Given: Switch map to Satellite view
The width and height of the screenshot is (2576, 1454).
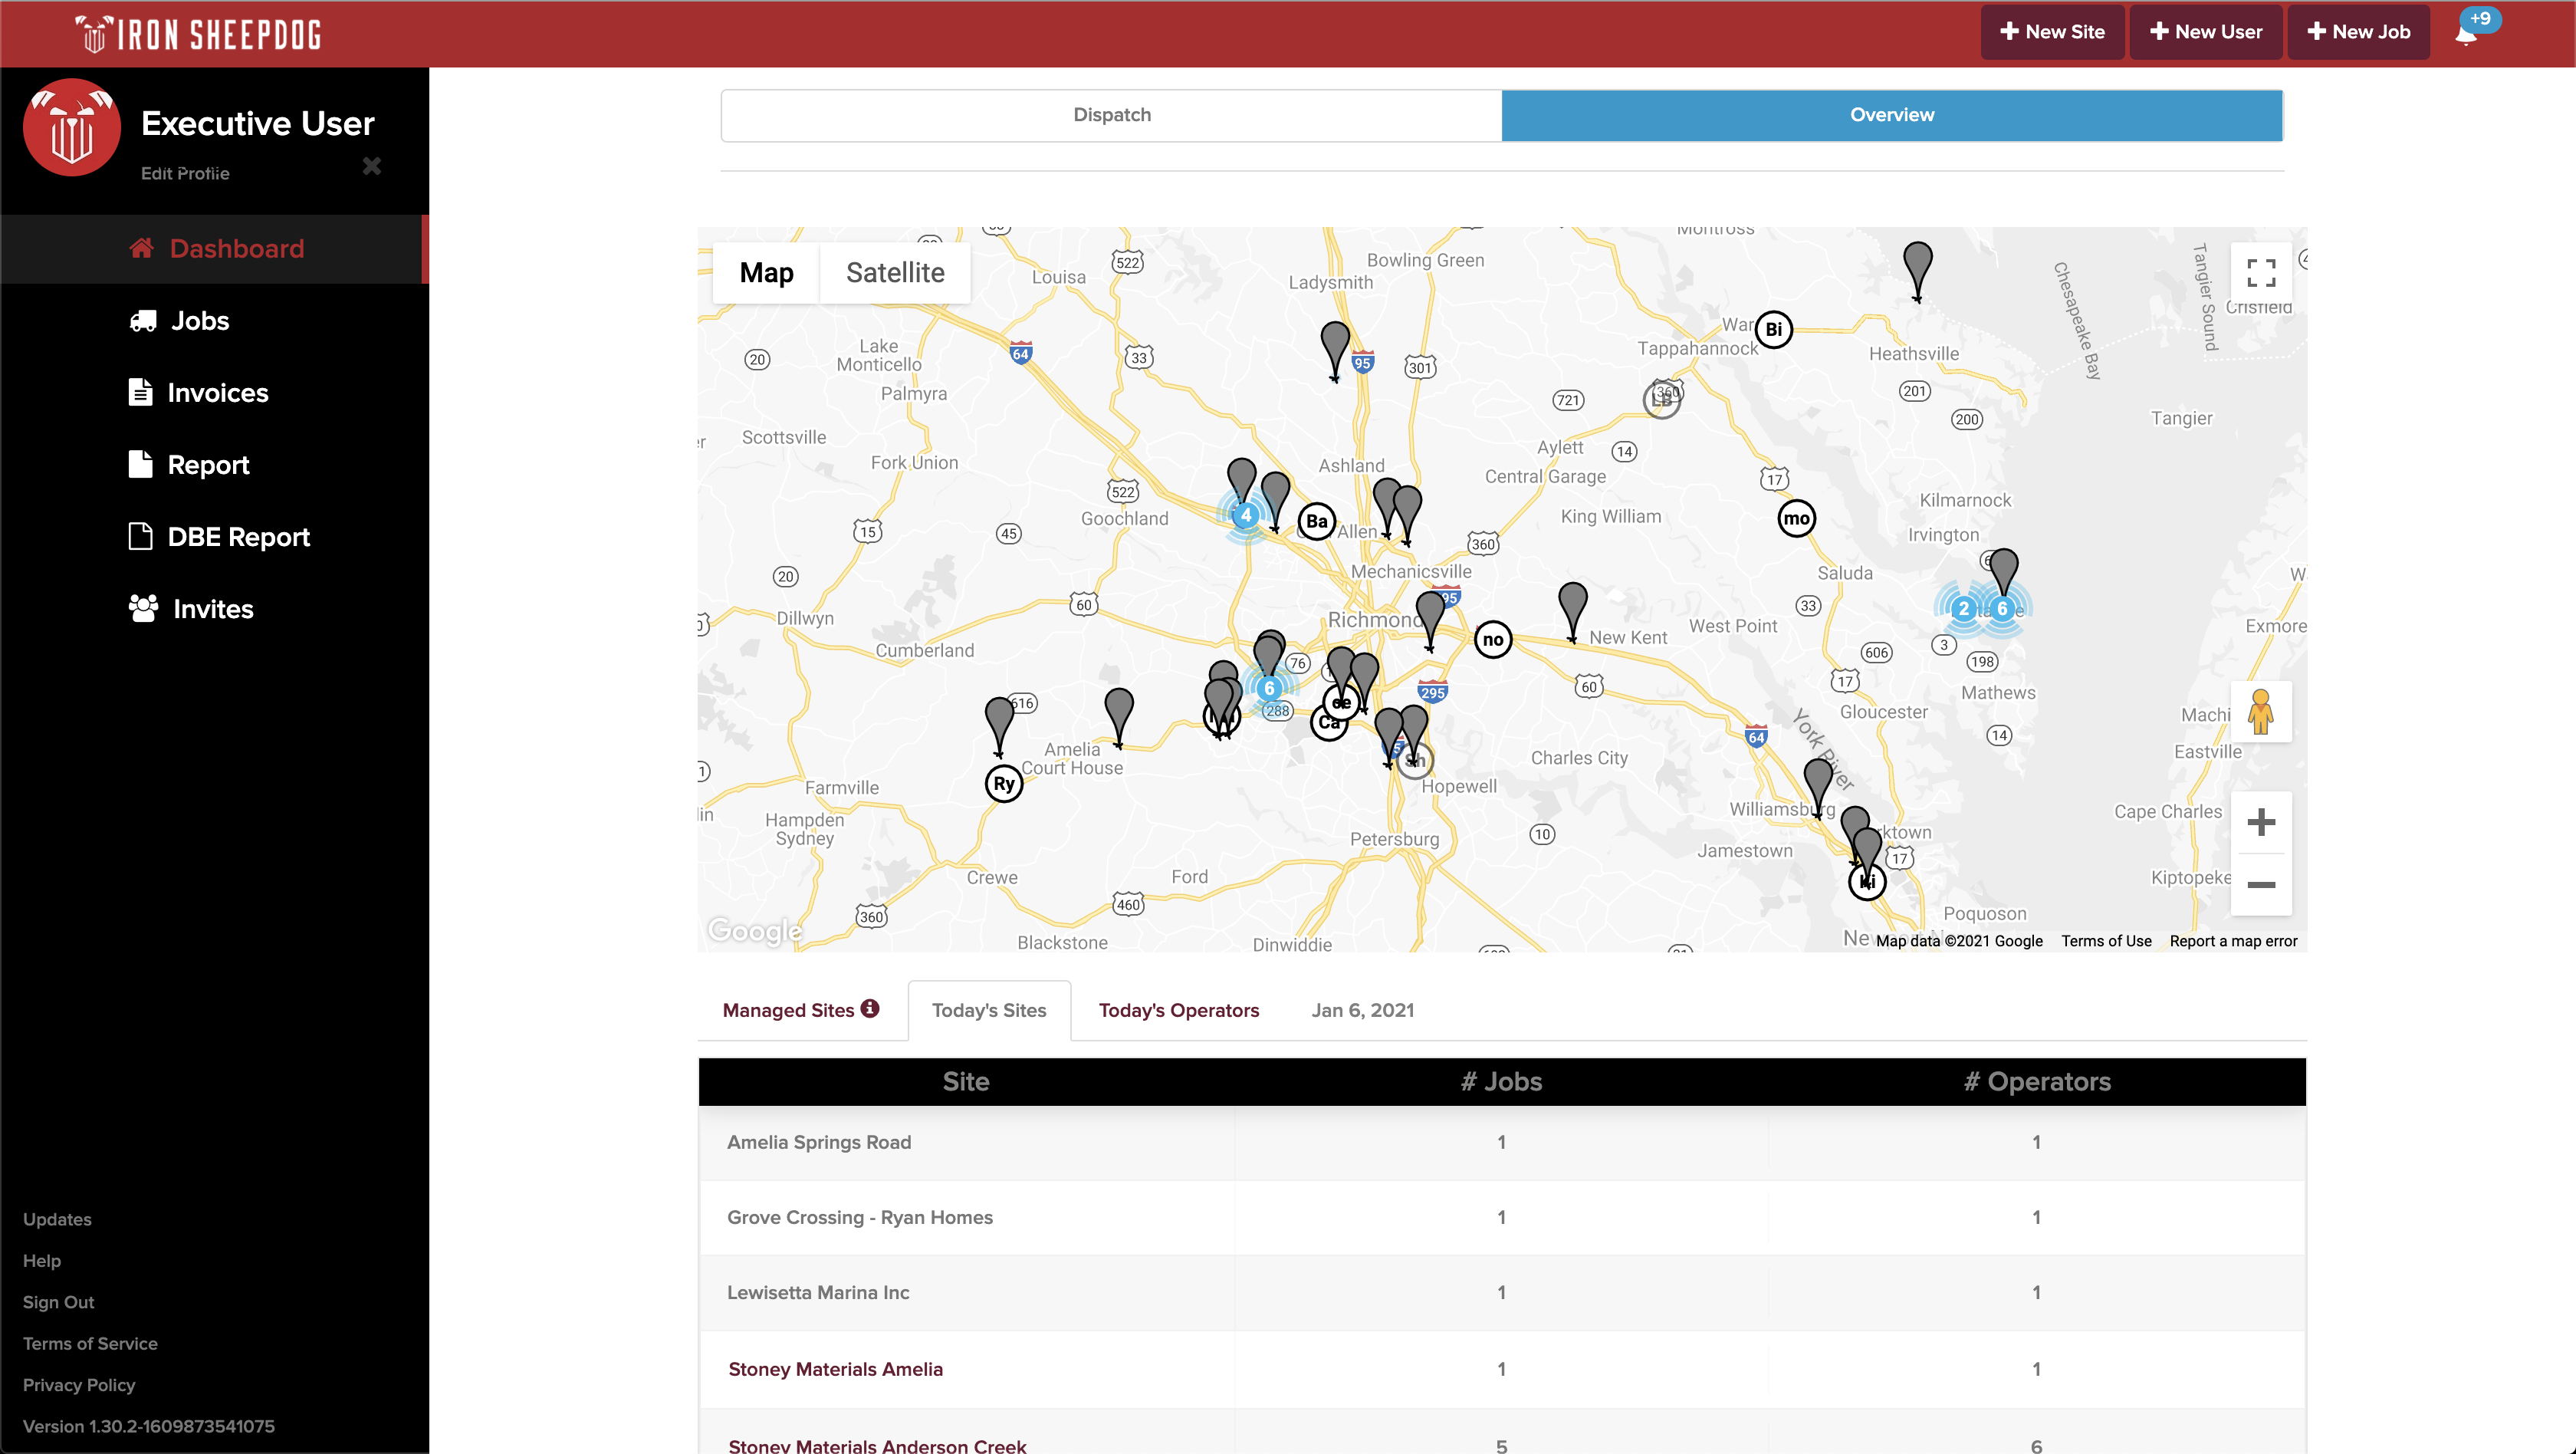Looking at the screenshot, I should pos(895,273).
